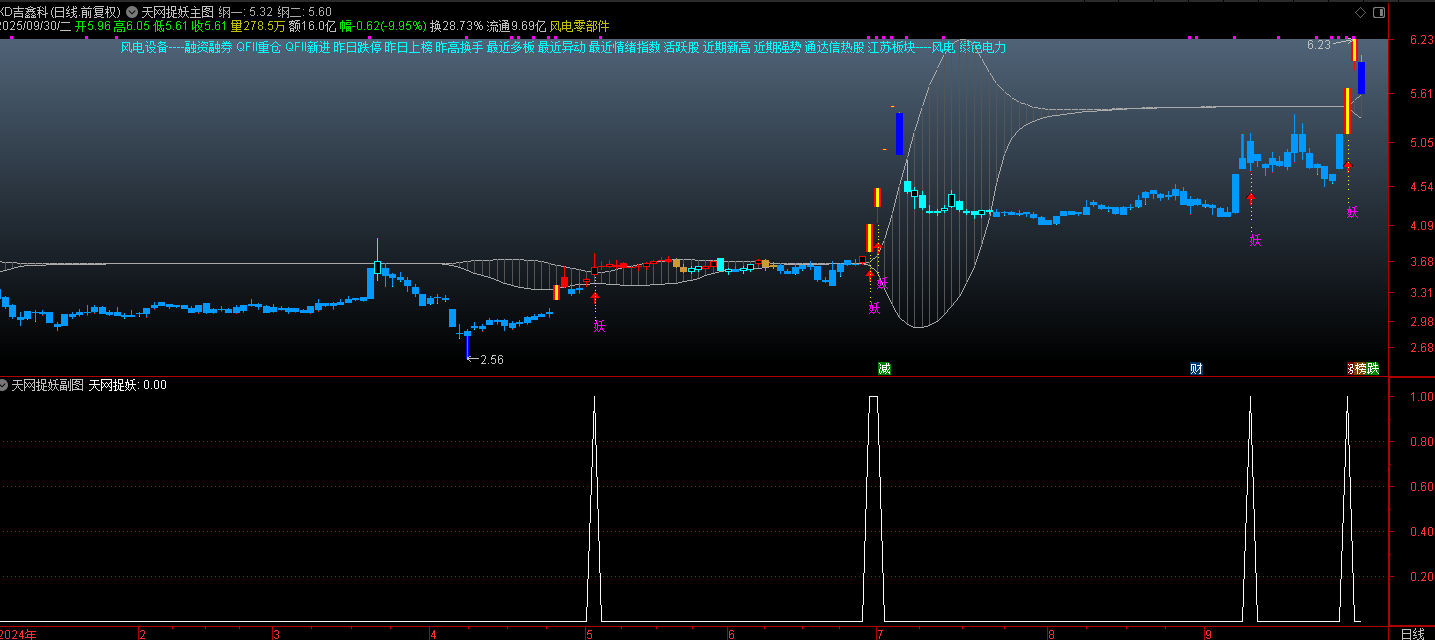Open the 天网捉妖副图 sub-chart indicator arrow
1435x640 pixels.
[4, 385]
